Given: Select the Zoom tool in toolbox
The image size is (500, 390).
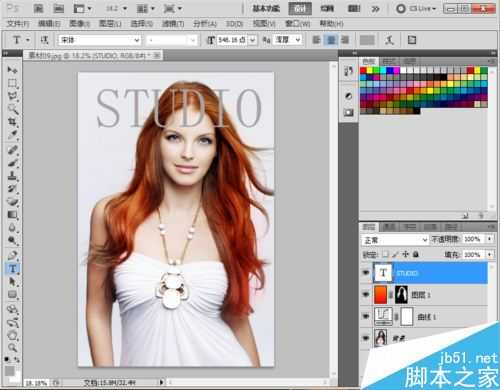Looking at the screenshot, I should [x=12, y=347].
